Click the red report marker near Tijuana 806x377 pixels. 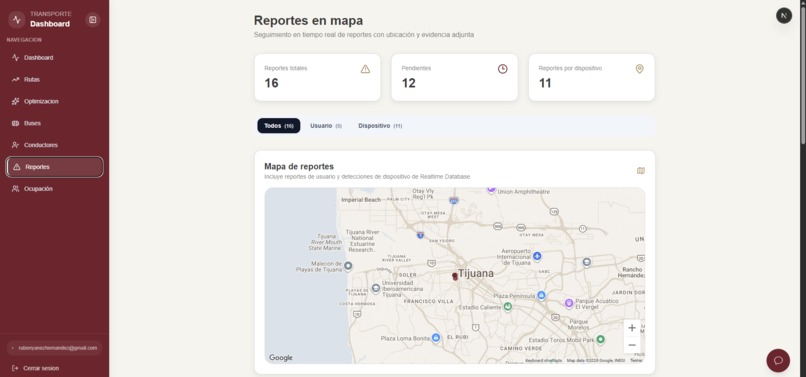point(455,277)
